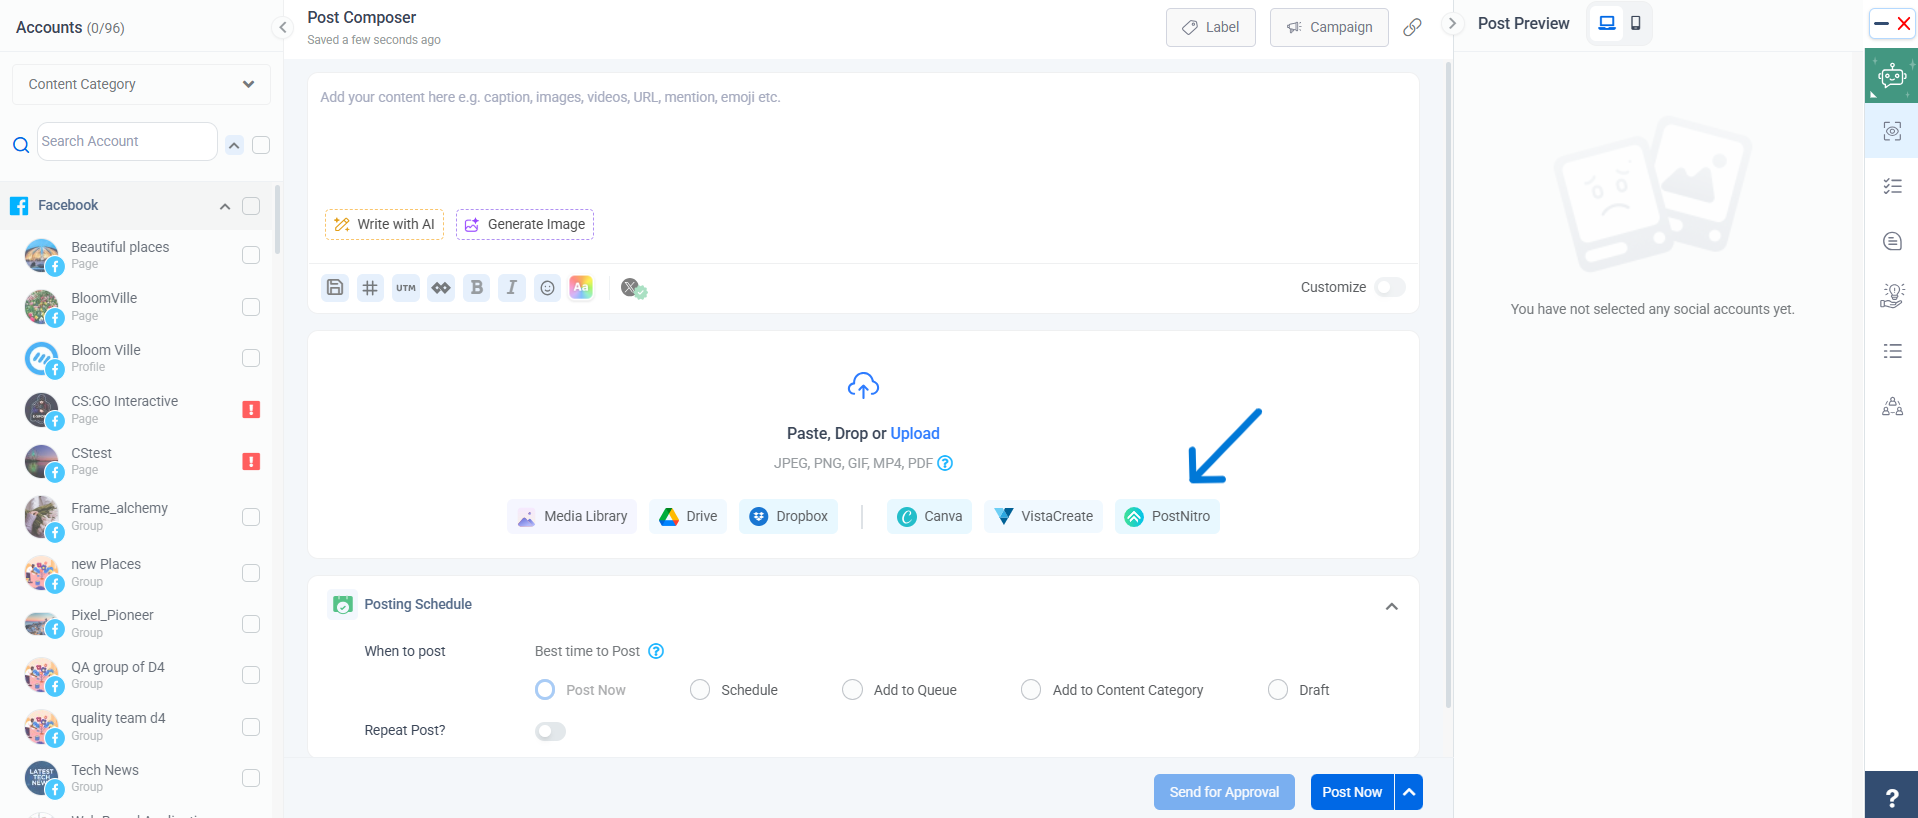Click the search magnifier icon in accounts
This screenshot has height=818, width=1918.
[21, 145]
